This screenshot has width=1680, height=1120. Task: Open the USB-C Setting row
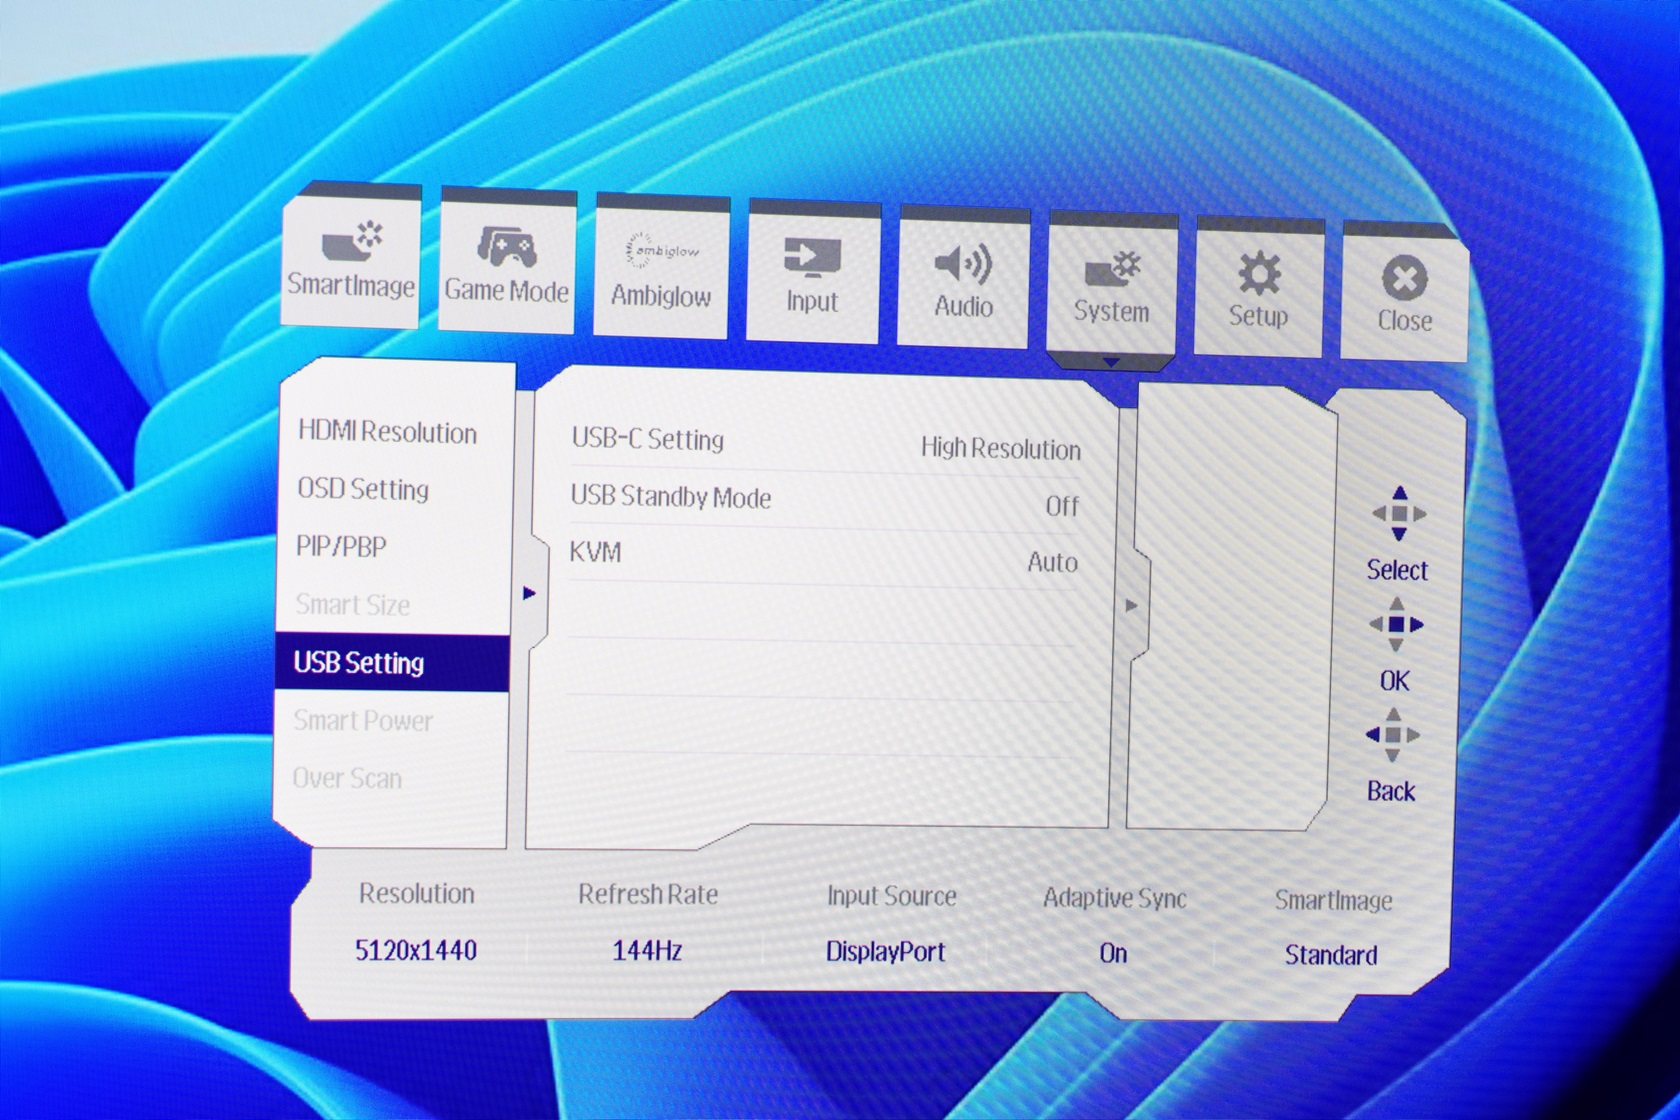(825, 444)
